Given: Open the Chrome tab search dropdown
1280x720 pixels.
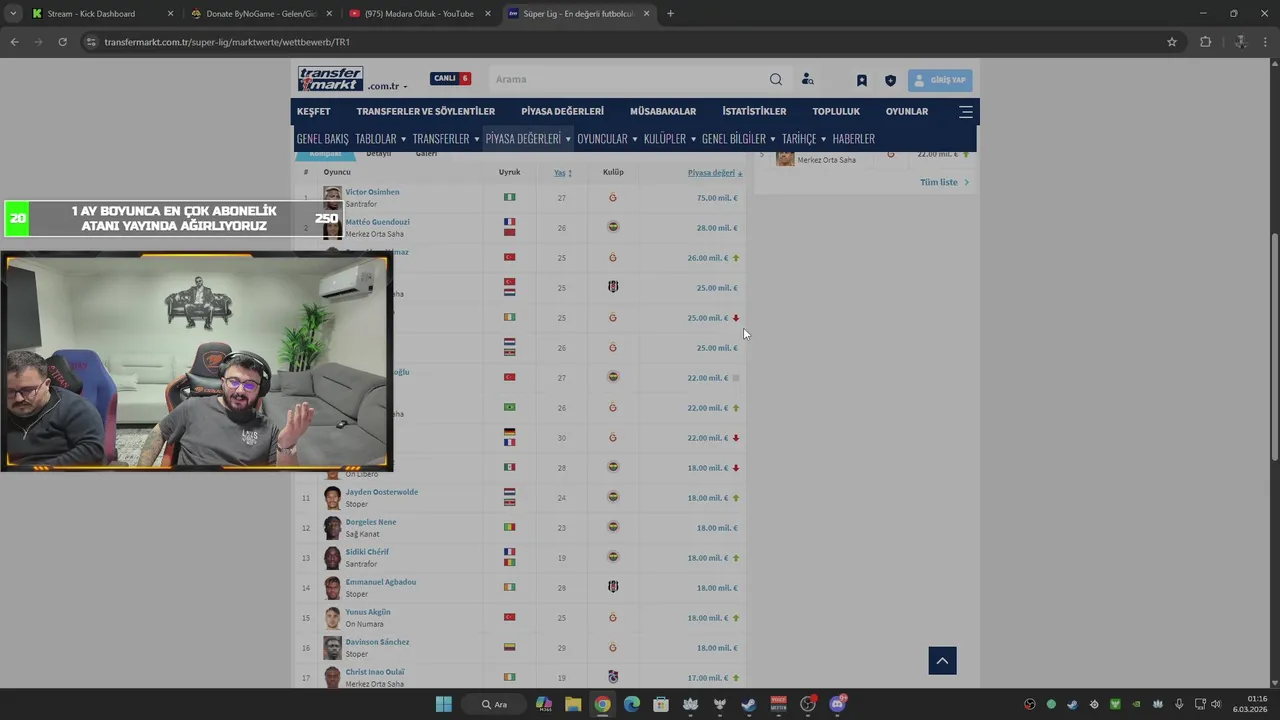Looking at the screenshot, I should [13, 14].
